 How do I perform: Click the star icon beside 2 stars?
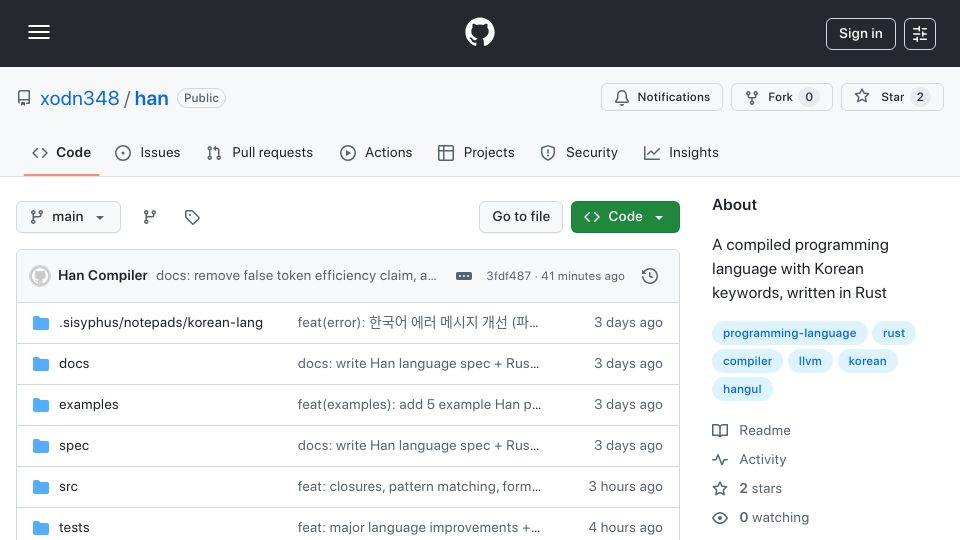coord(720,489)
